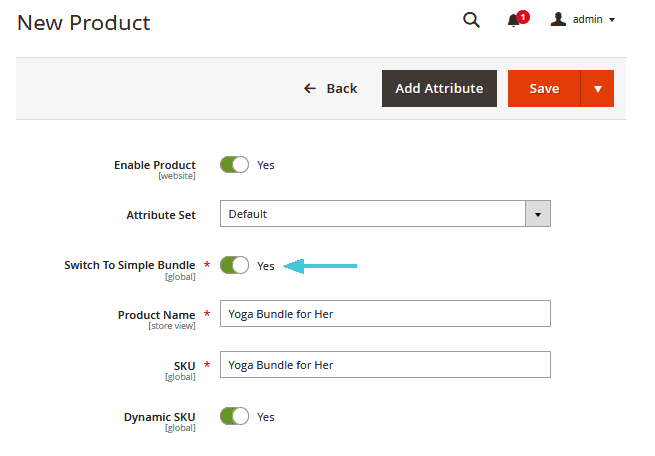Open the Save button dropdown arrow

[597, 88]
